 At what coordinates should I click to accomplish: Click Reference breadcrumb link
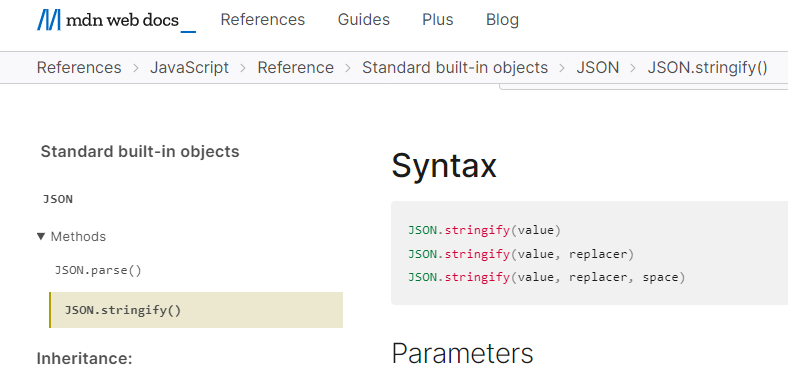296,67
